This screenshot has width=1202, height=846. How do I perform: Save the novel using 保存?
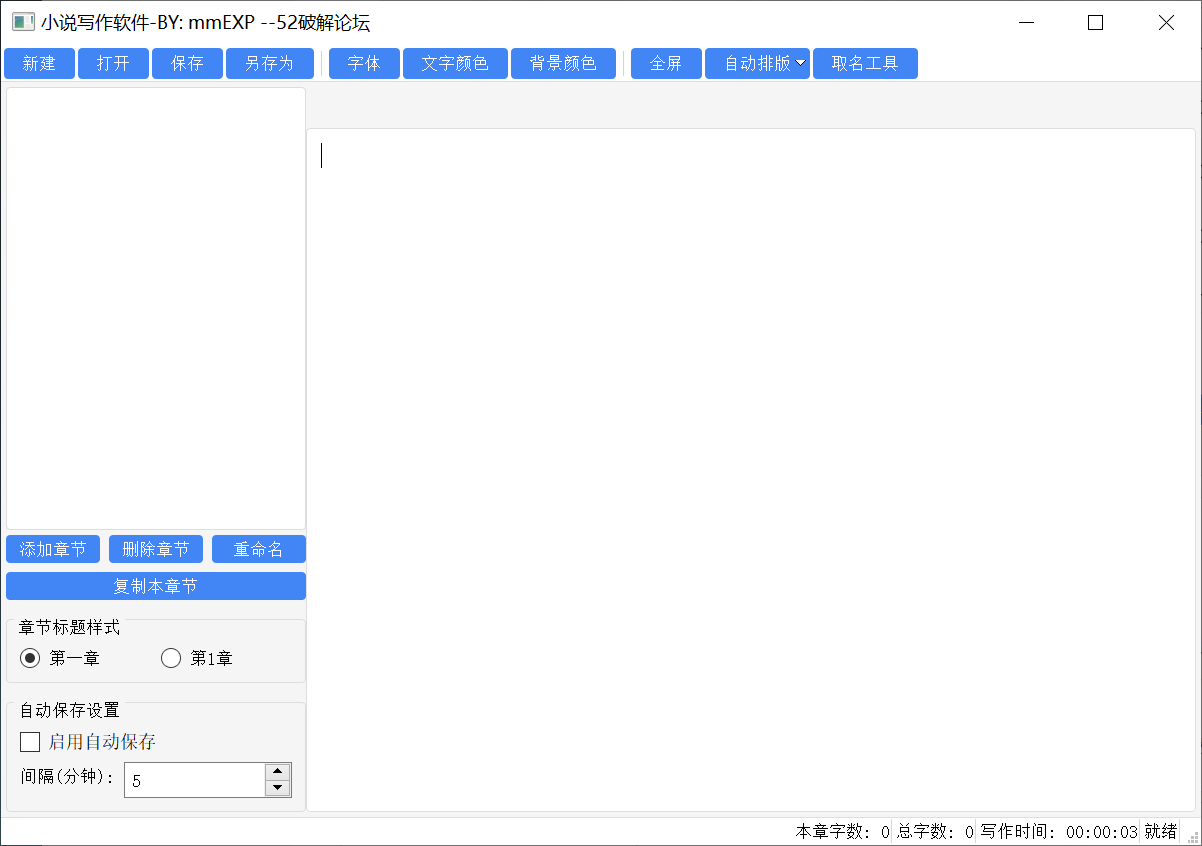[187, 64]
